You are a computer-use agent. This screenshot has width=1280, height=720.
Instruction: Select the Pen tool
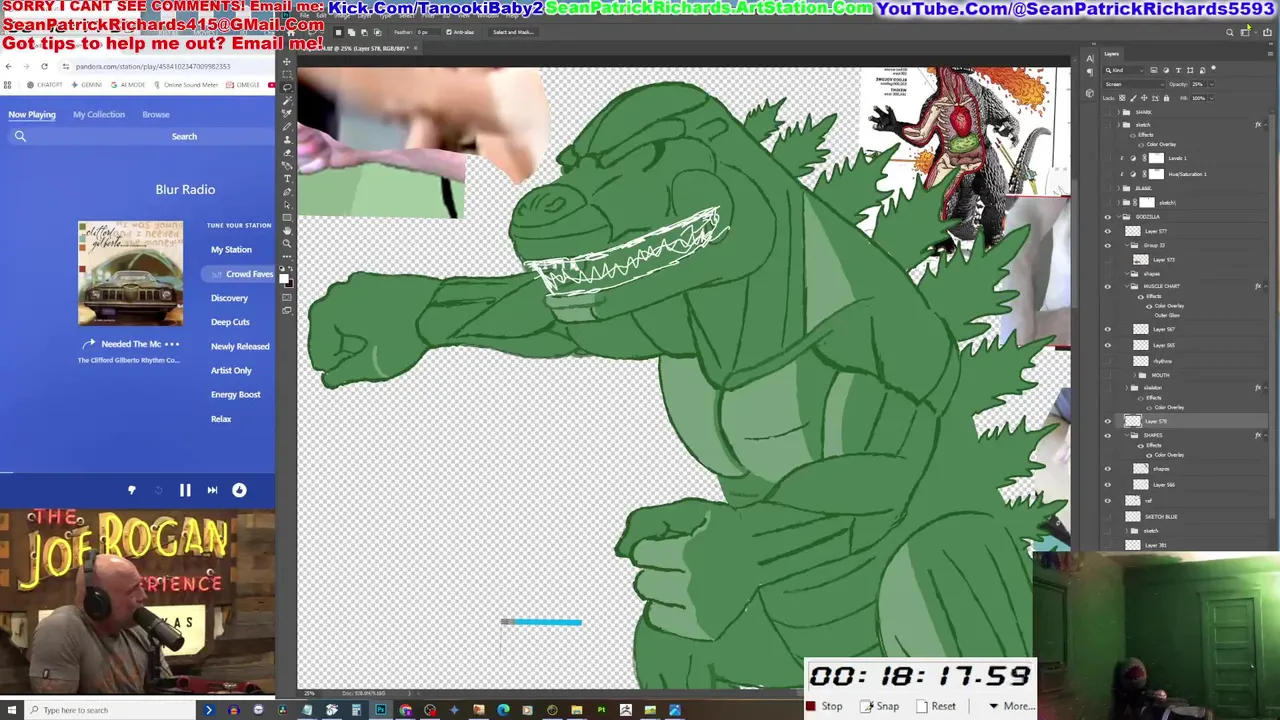click(x=287, y=192)
